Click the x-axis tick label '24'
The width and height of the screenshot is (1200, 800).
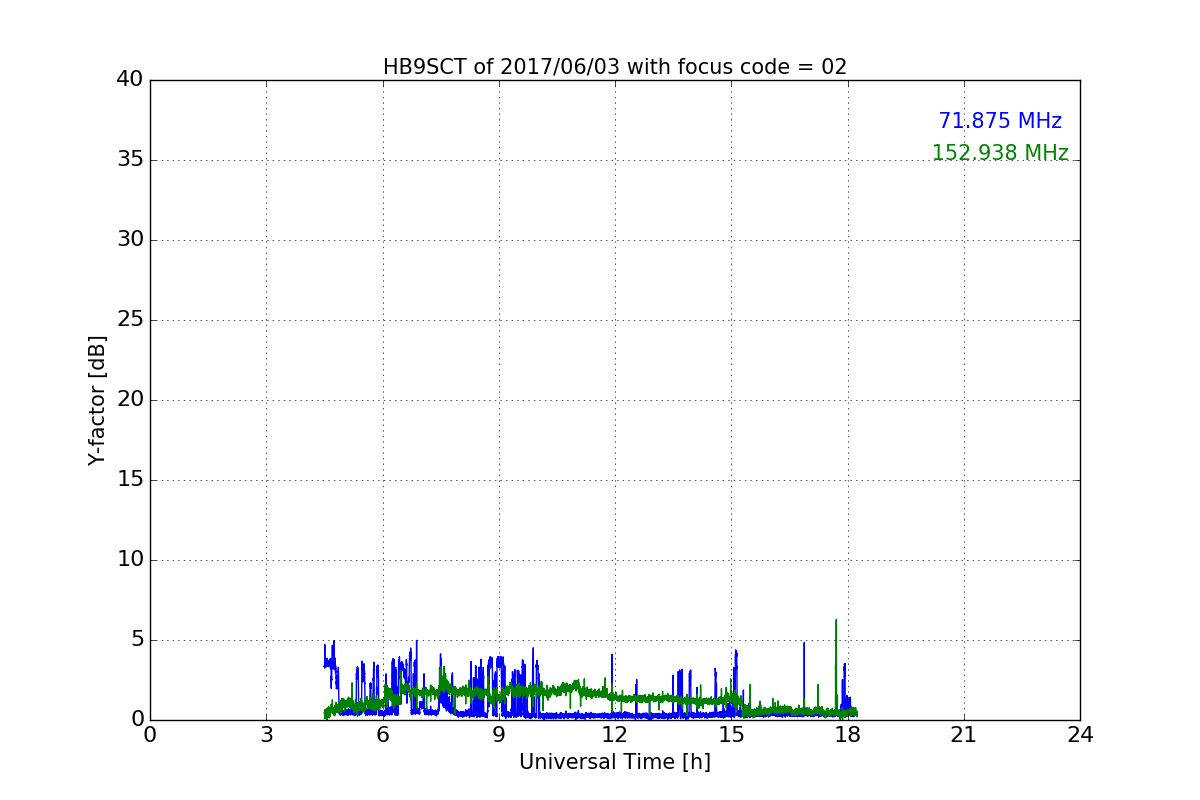click(1080, 734)
